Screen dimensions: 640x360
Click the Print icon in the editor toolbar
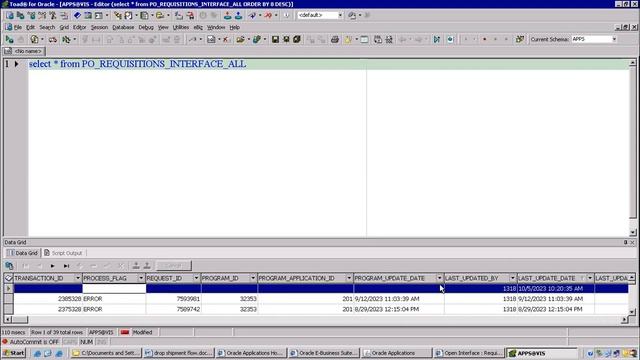pyautogui.click(x=335, y=39)
